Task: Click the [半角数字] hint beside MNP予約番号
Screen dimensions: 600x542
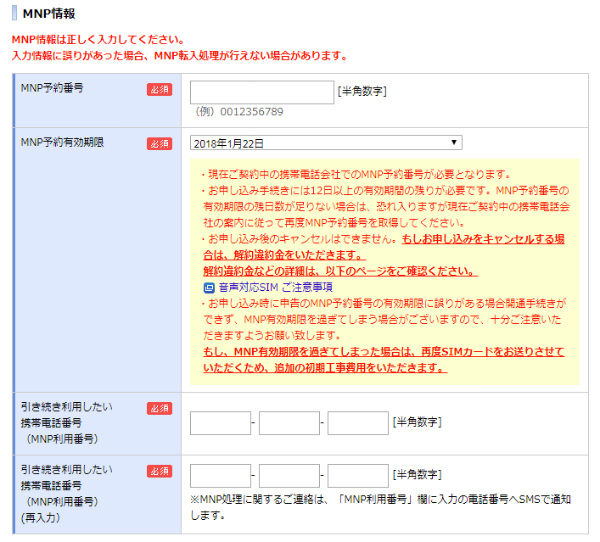Action: [362, 91]
